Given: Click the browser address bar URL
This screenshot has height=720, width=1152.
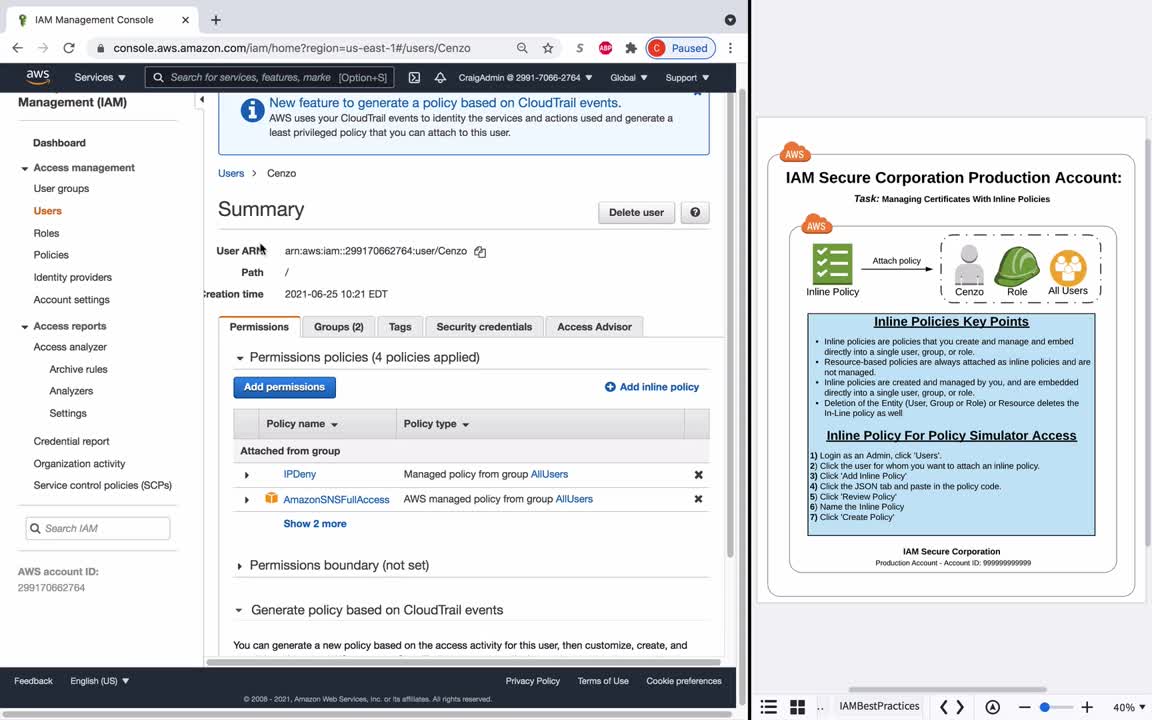Looking at the screenshot, I should point(292,48).
